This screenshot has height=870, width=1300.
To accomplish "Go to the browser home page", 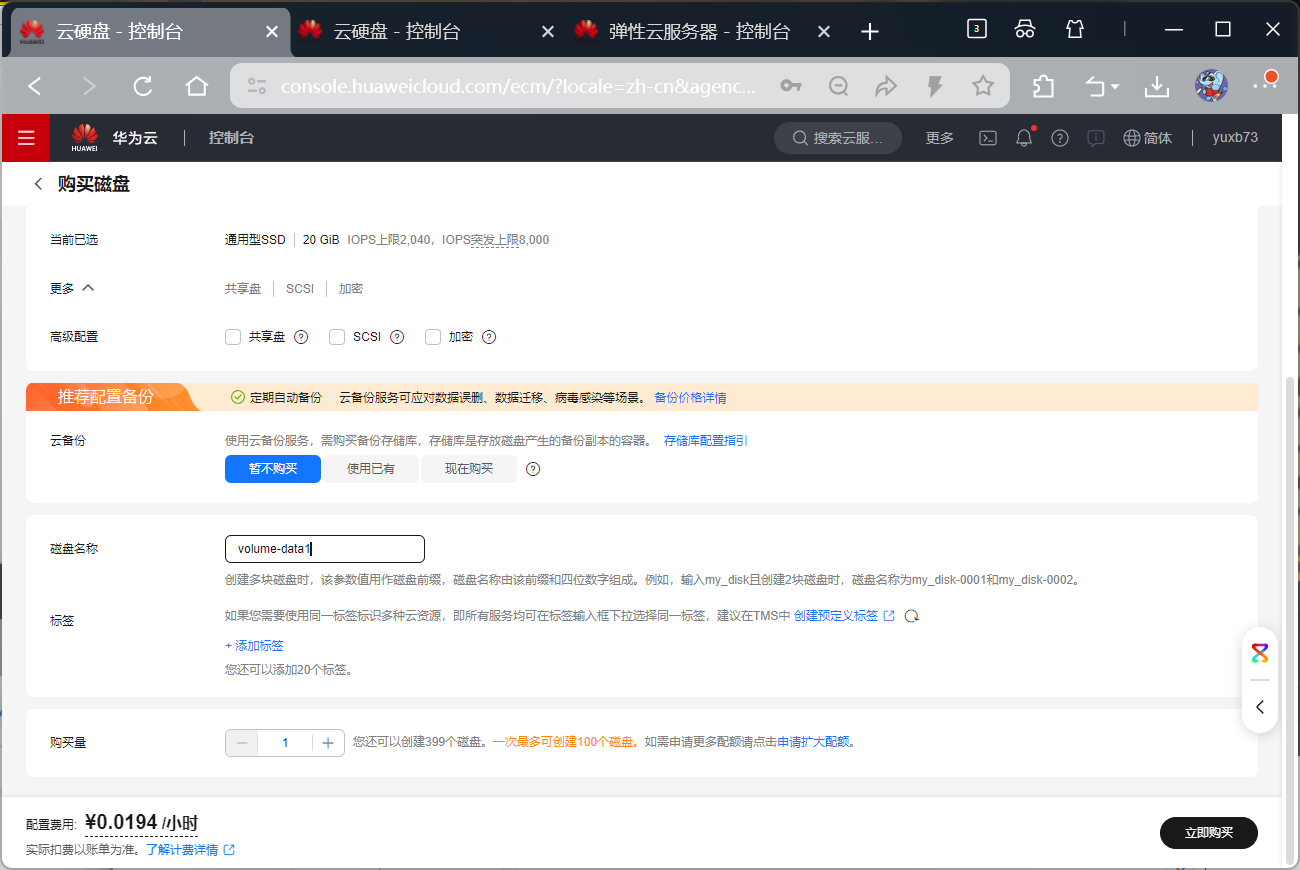I will click(197, 87).
